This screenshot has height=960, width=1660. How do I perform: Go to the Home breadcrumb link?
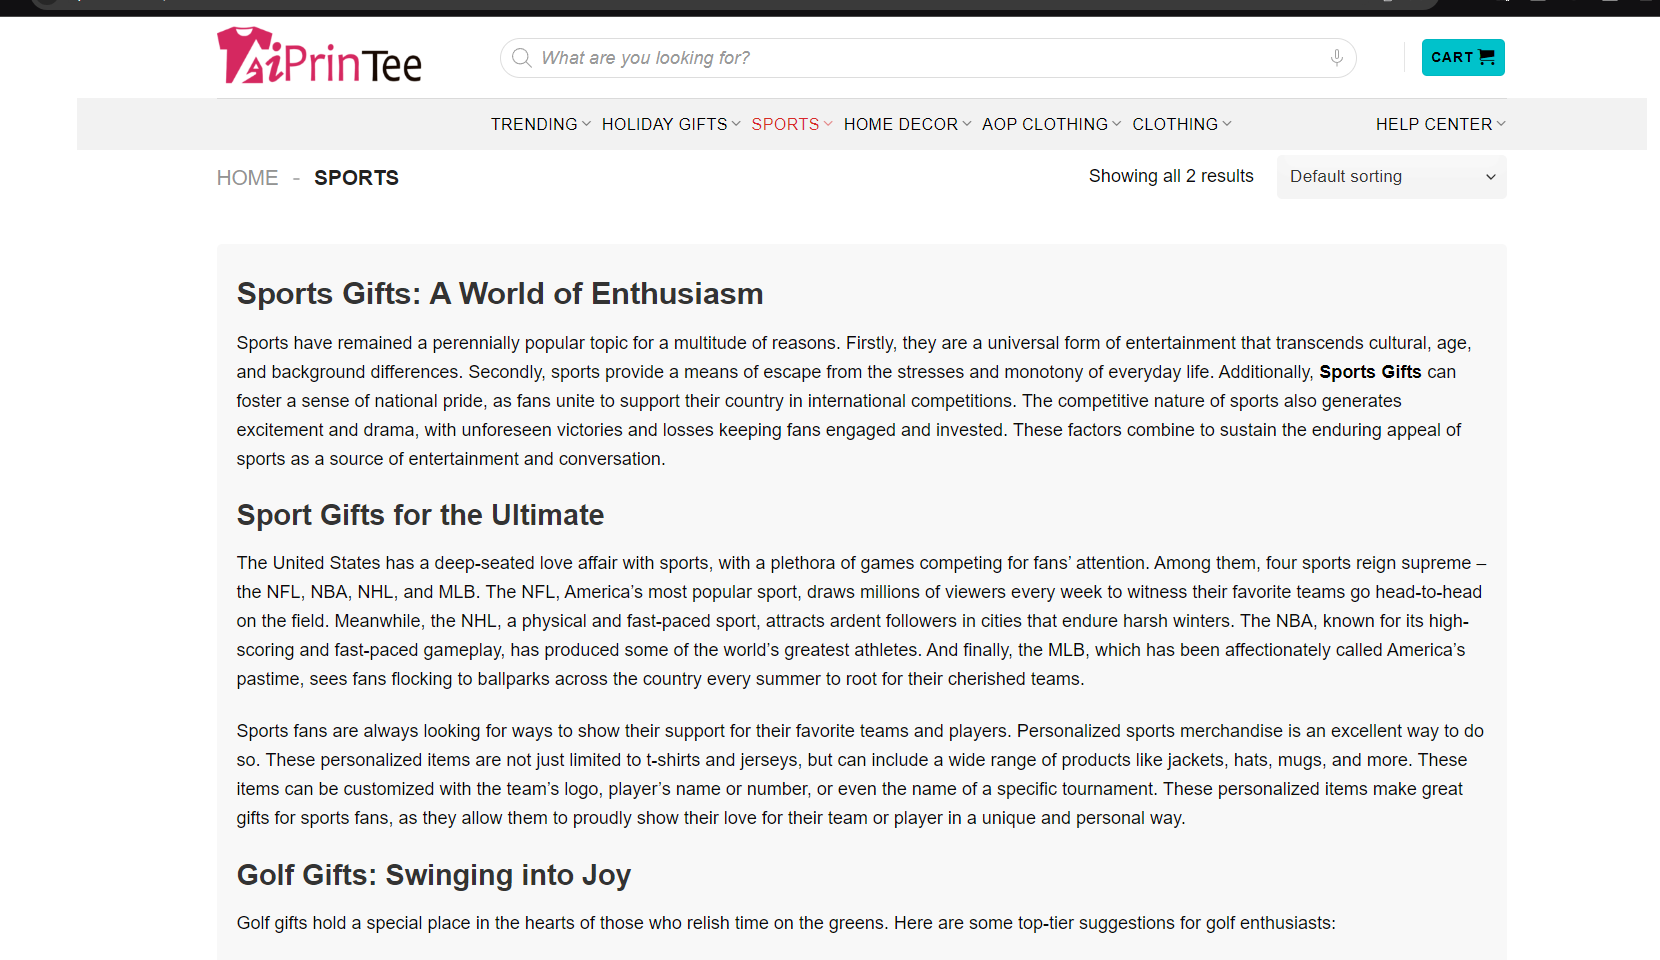click(248, 178)
